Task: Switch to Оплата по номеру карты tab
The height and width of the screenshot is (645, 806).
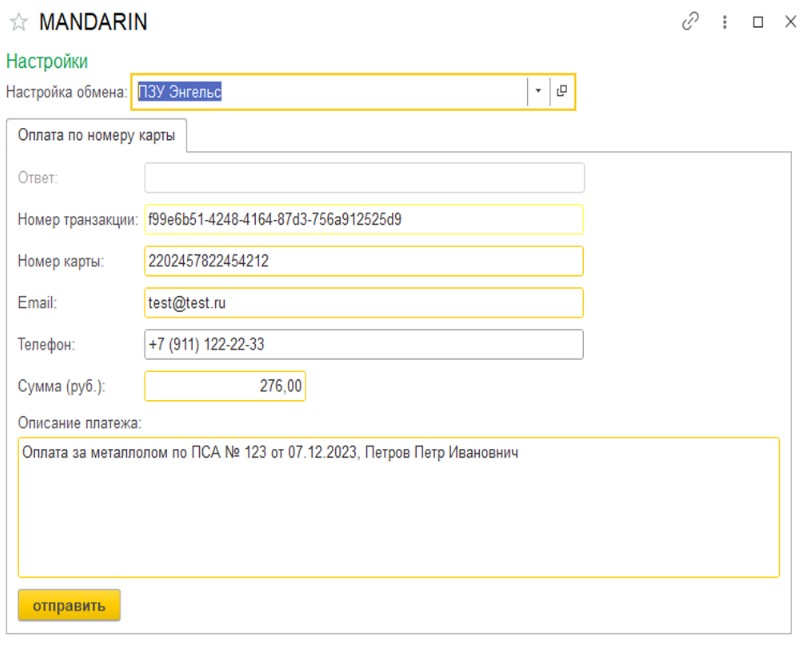Action: point(97,135)
